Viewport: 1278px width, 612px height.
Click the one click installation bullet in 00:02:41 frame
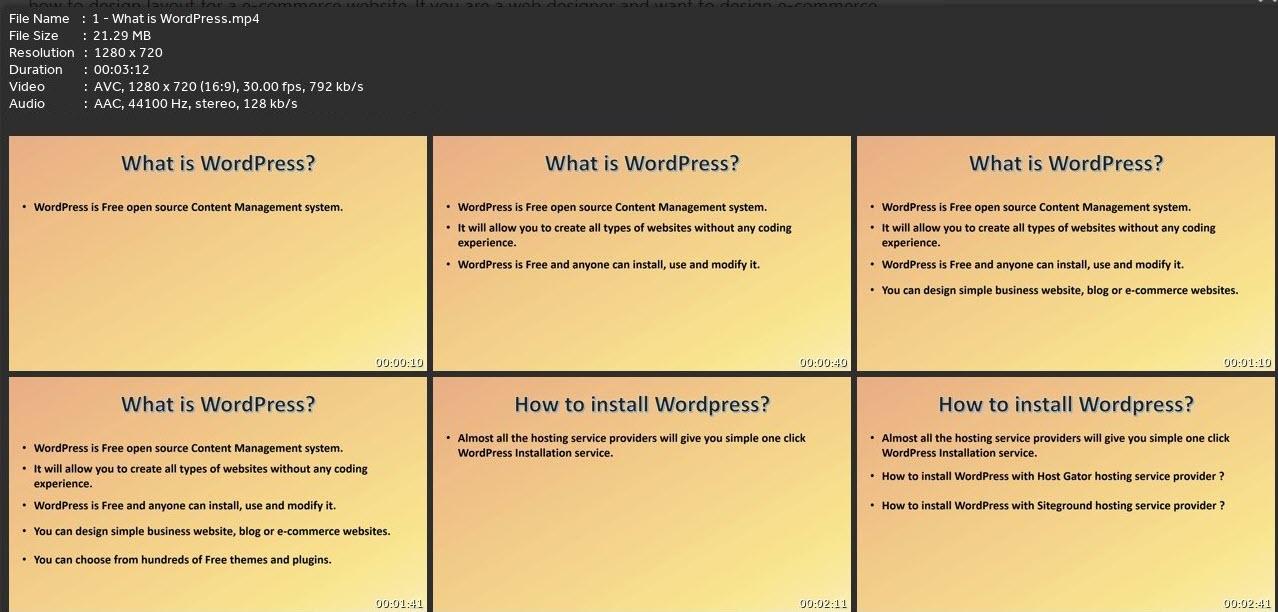pyautogui.click(x=1056, y=446)
